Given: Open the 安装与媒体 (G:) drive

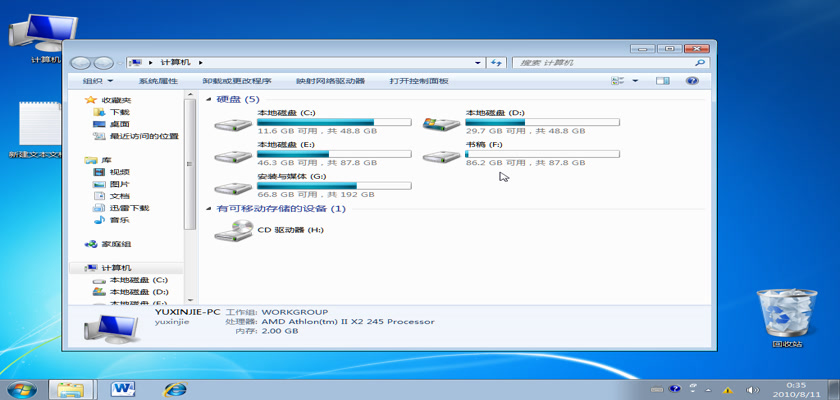Looking at the screenshot, I should (233, 186).
